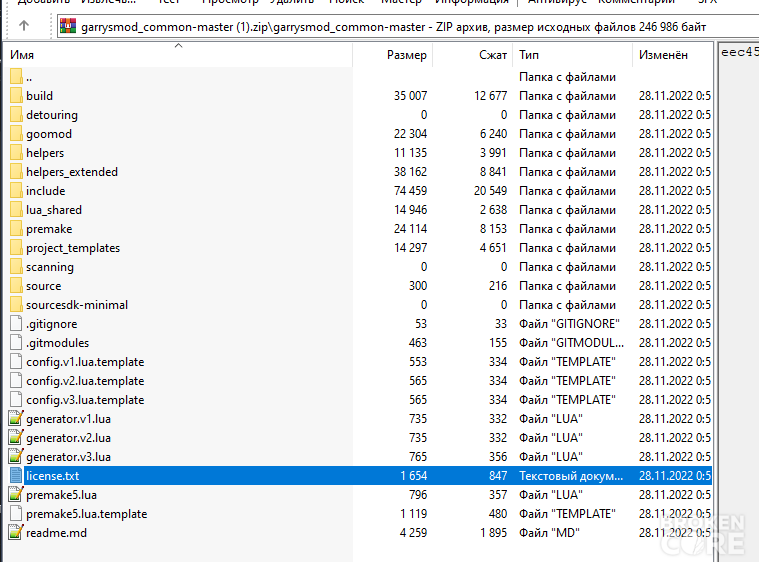Sort list by Имя column header

coord(178,55)
